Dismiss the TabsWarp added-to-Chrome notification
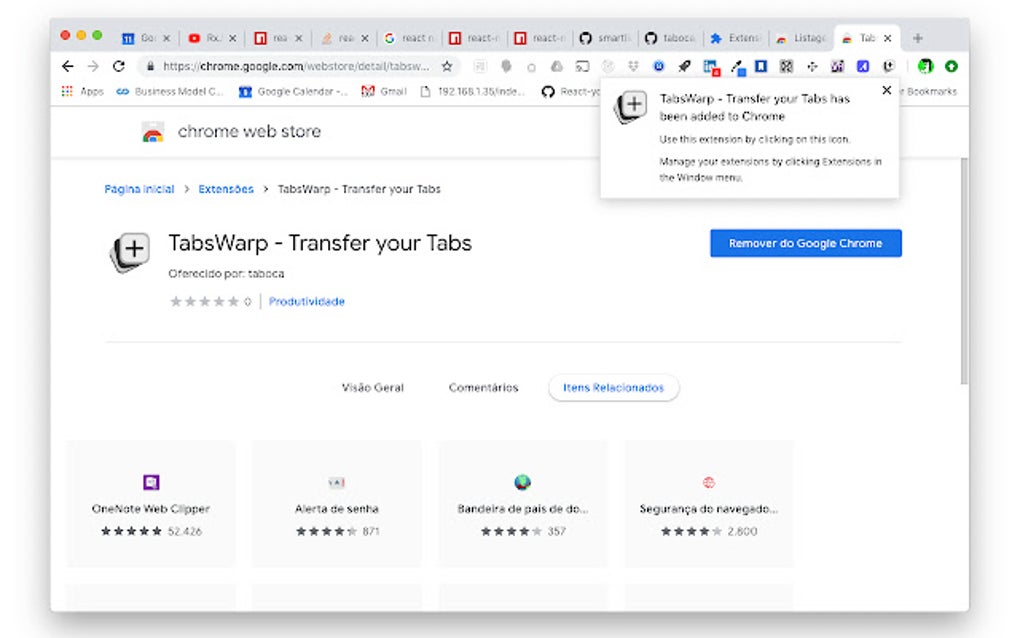Viewport: 1020px width, 638px height. click(x=886, y=90)
